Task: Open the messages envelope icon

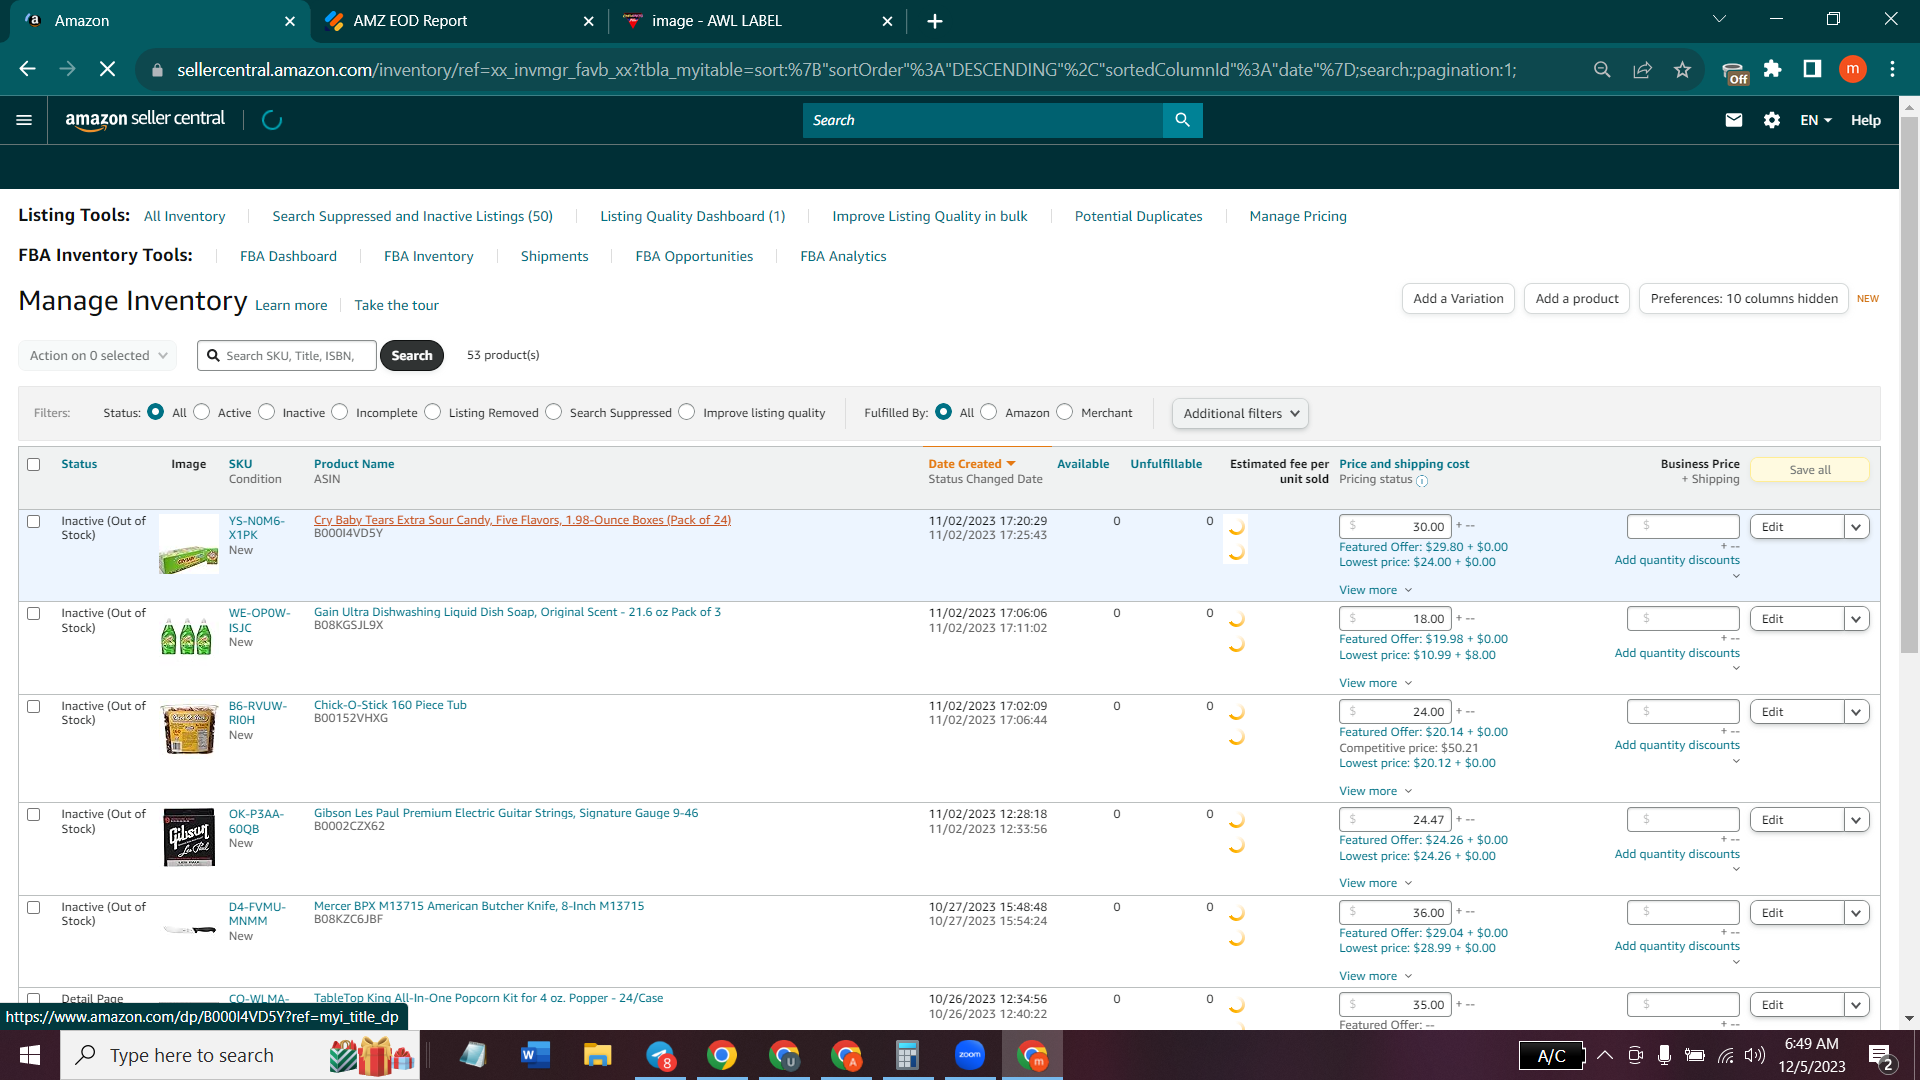Action: pos(1734,120)
